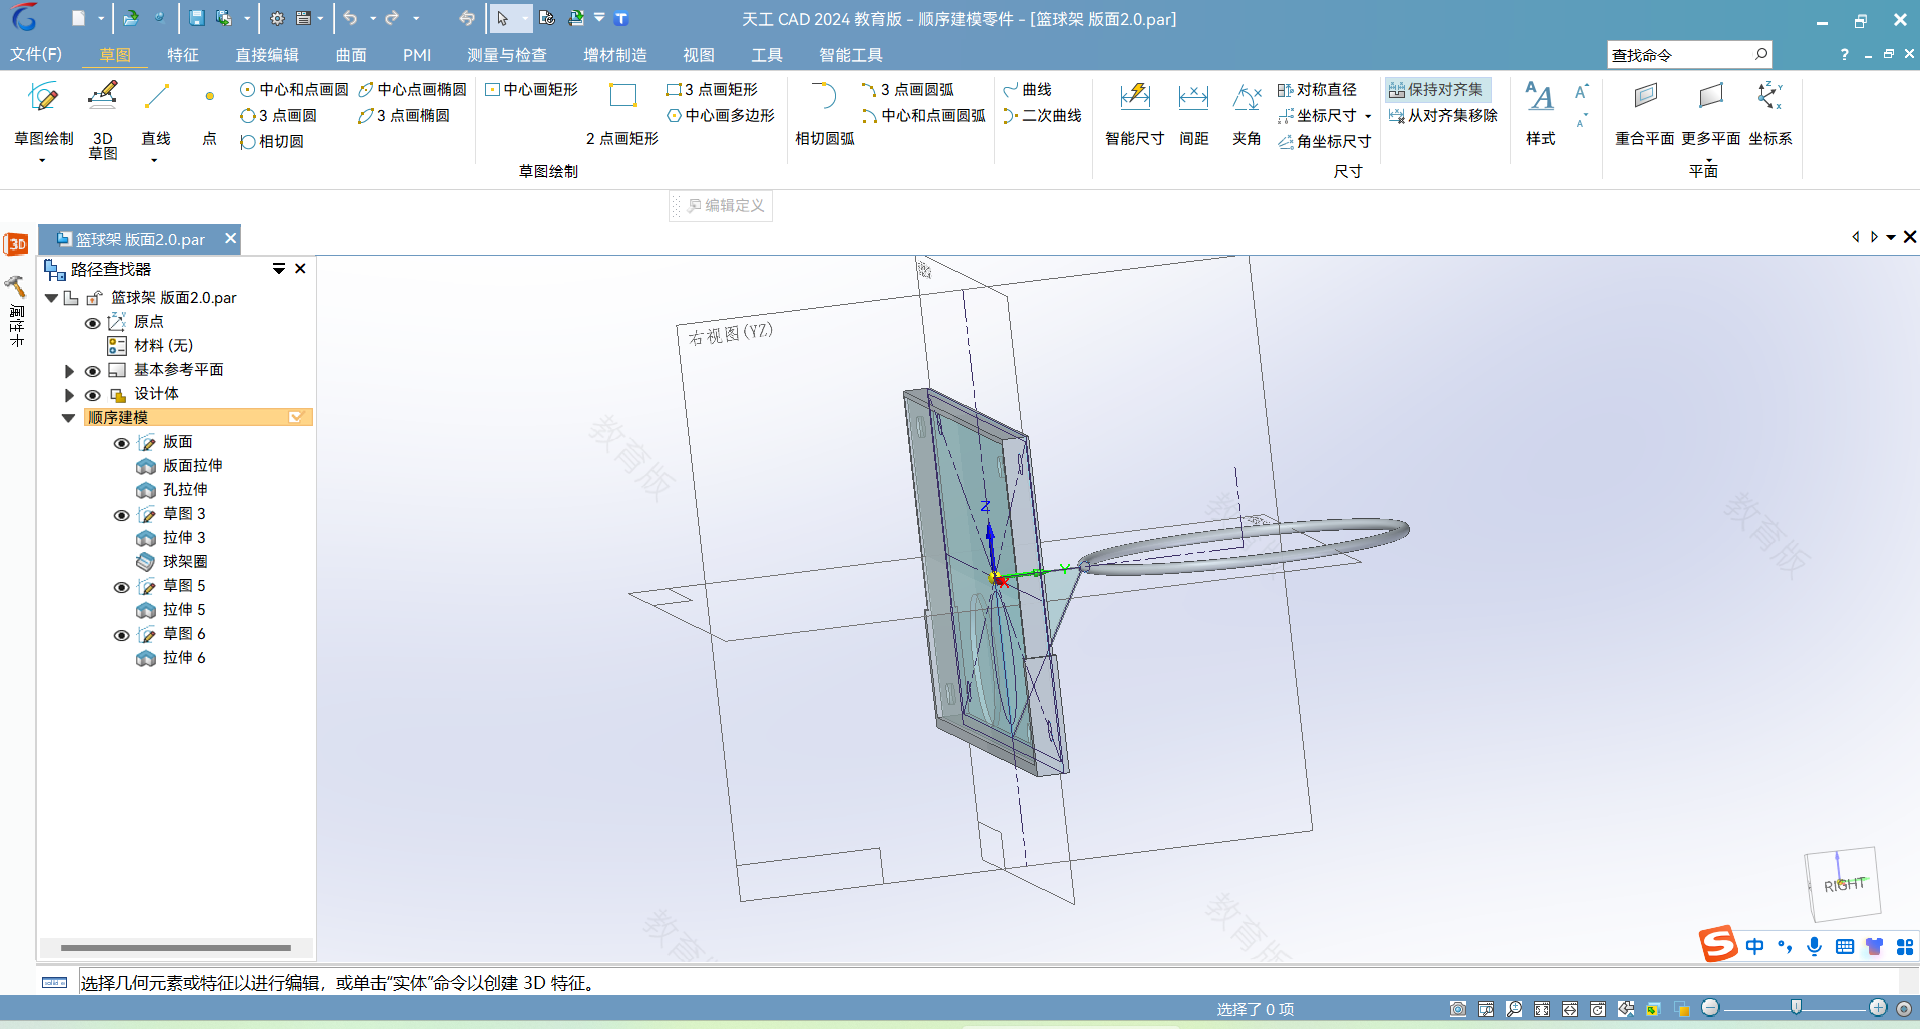Select the 2 点画矩形 rectangle icon
Image resolution: width=1920 pixels, height=1029 pixels.
point(622,96)
